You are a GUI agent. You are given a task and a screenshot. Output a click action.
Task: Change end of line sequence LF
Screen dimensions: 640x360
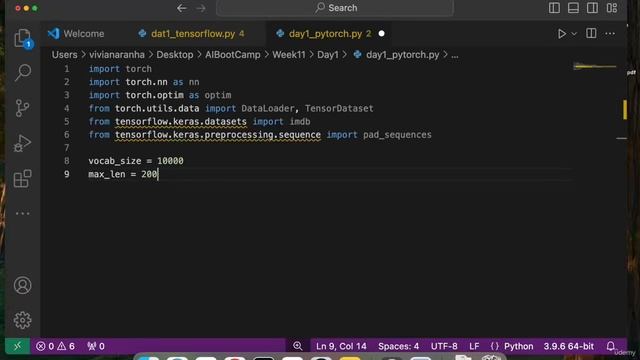click(x=474, y=347)
